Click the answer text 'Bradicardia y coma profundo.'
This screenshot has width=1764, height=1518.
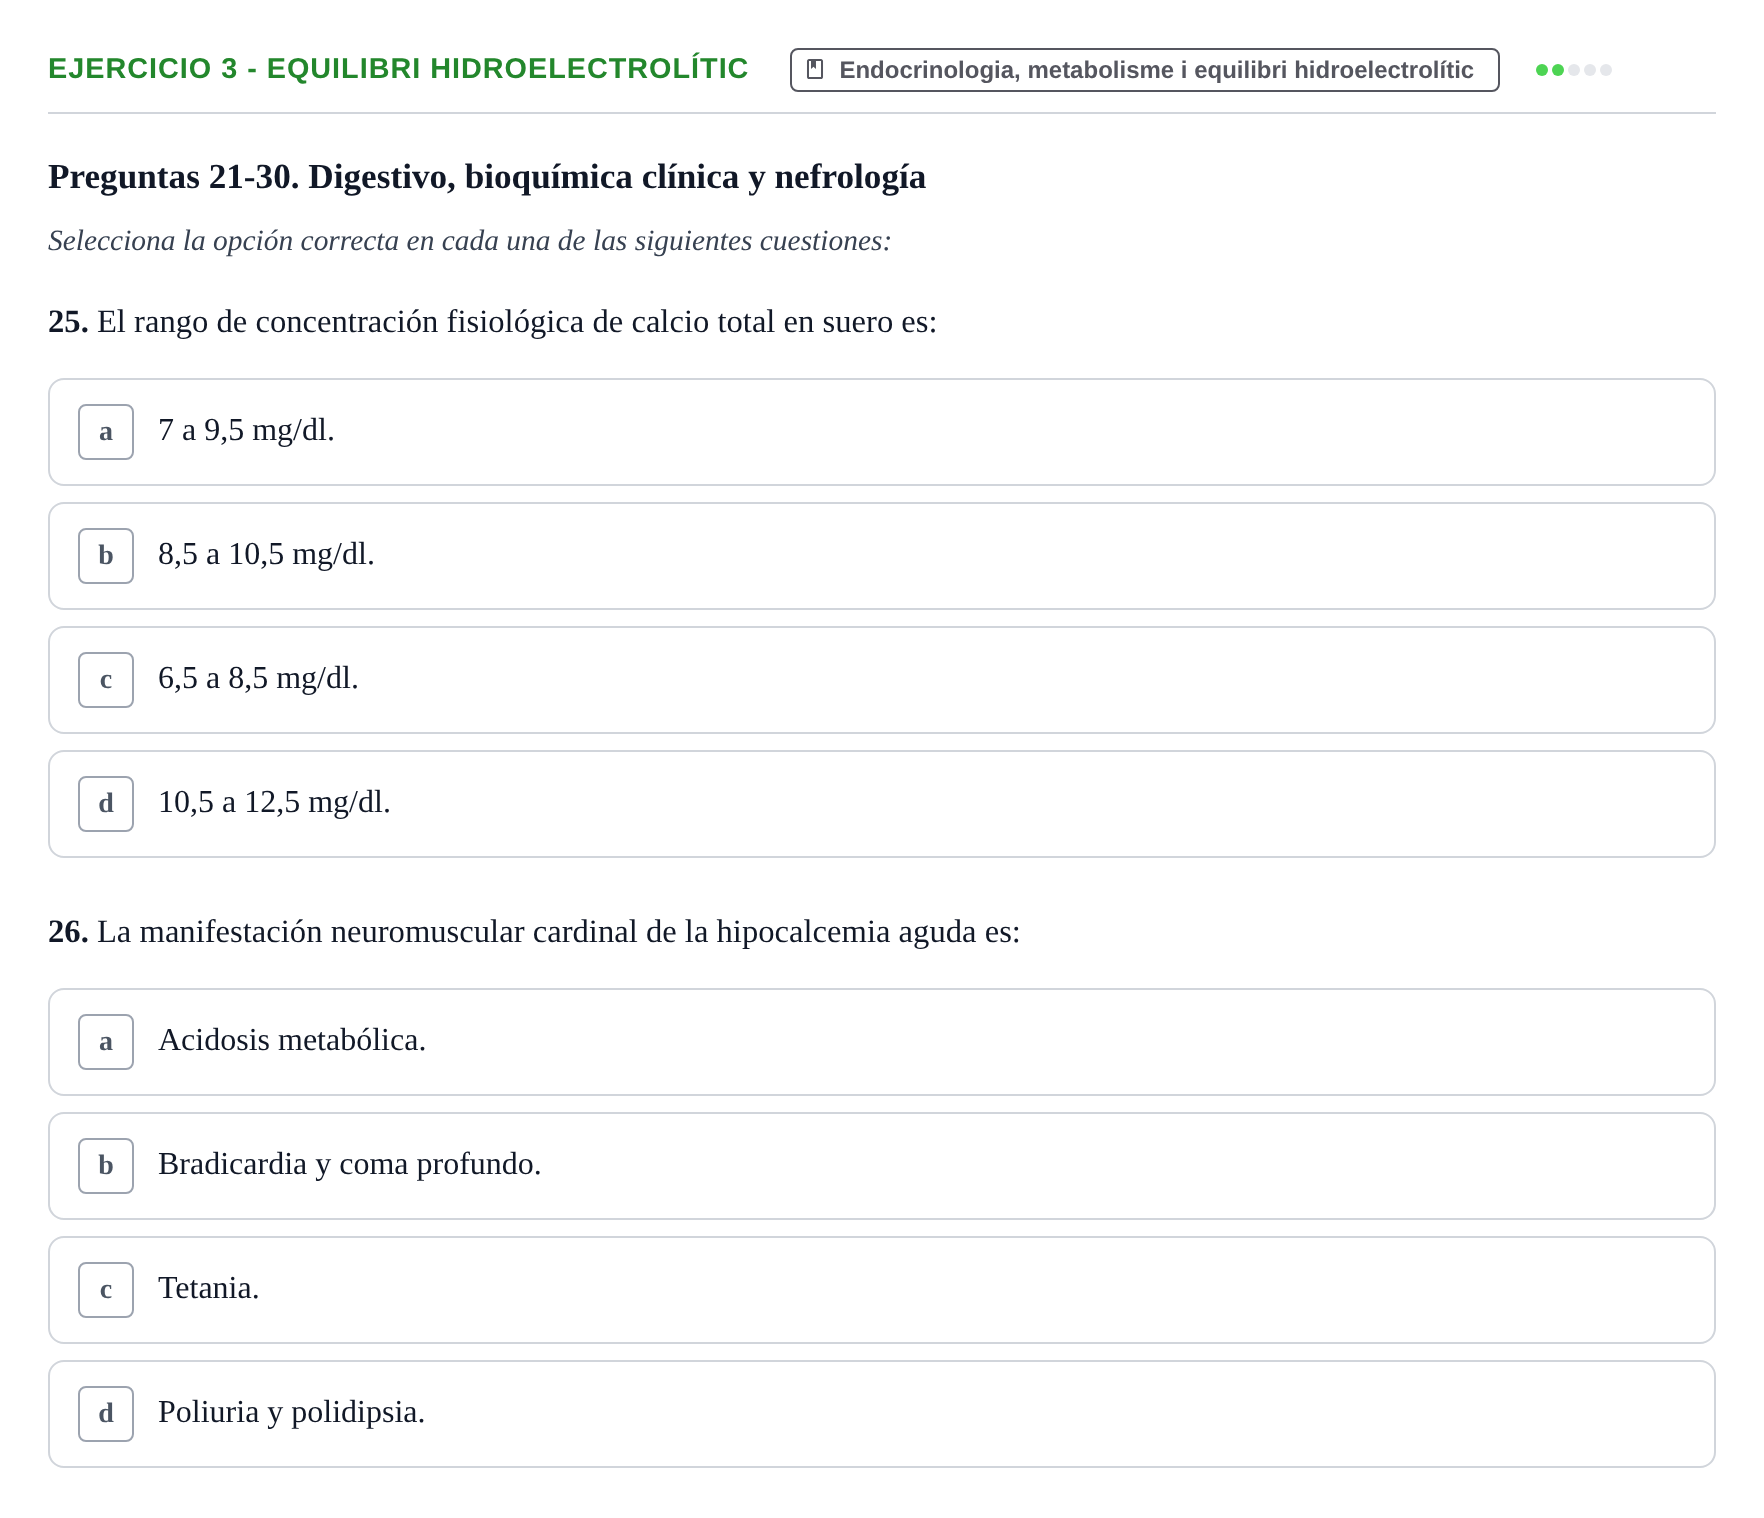(349, 1164)
